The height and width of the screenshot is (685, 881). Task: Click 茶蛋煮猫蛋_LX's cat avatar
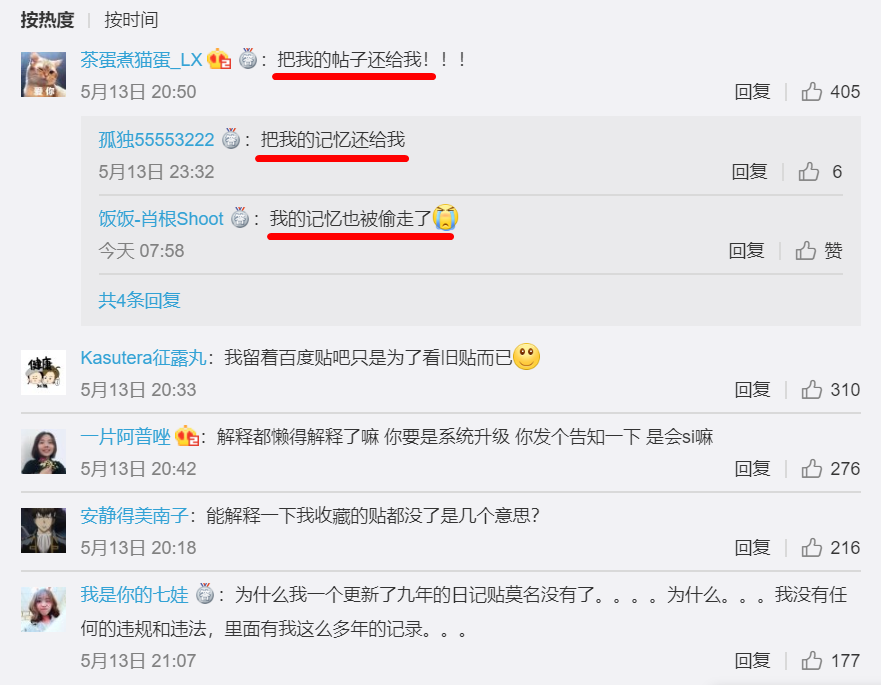tap(43, 74)
